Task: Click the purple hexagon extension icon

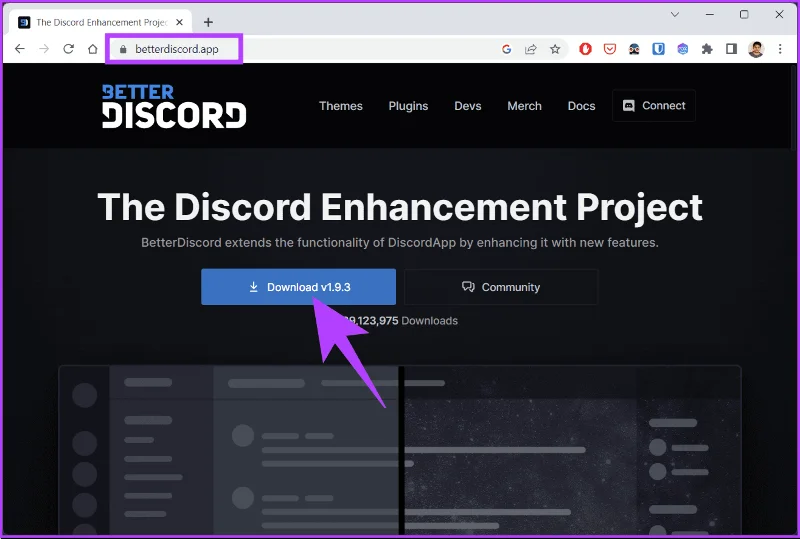Action: pos(683,49)
